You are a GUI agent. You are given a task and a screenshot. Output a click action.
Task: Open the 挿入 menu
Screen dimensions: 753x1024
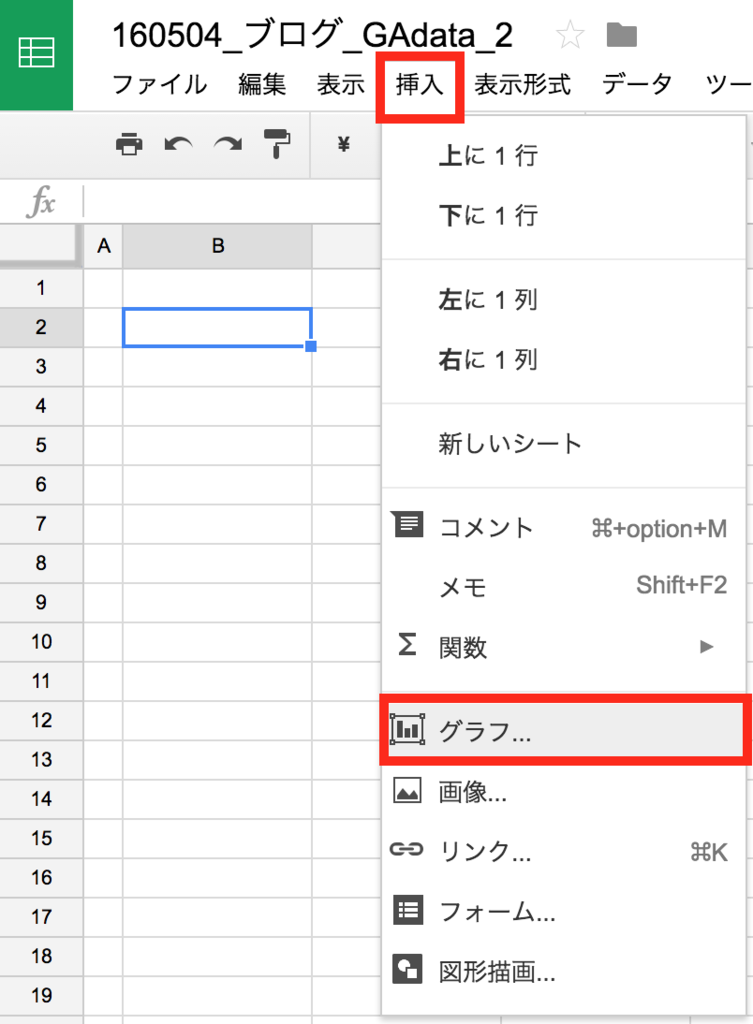tap(419, 85)
